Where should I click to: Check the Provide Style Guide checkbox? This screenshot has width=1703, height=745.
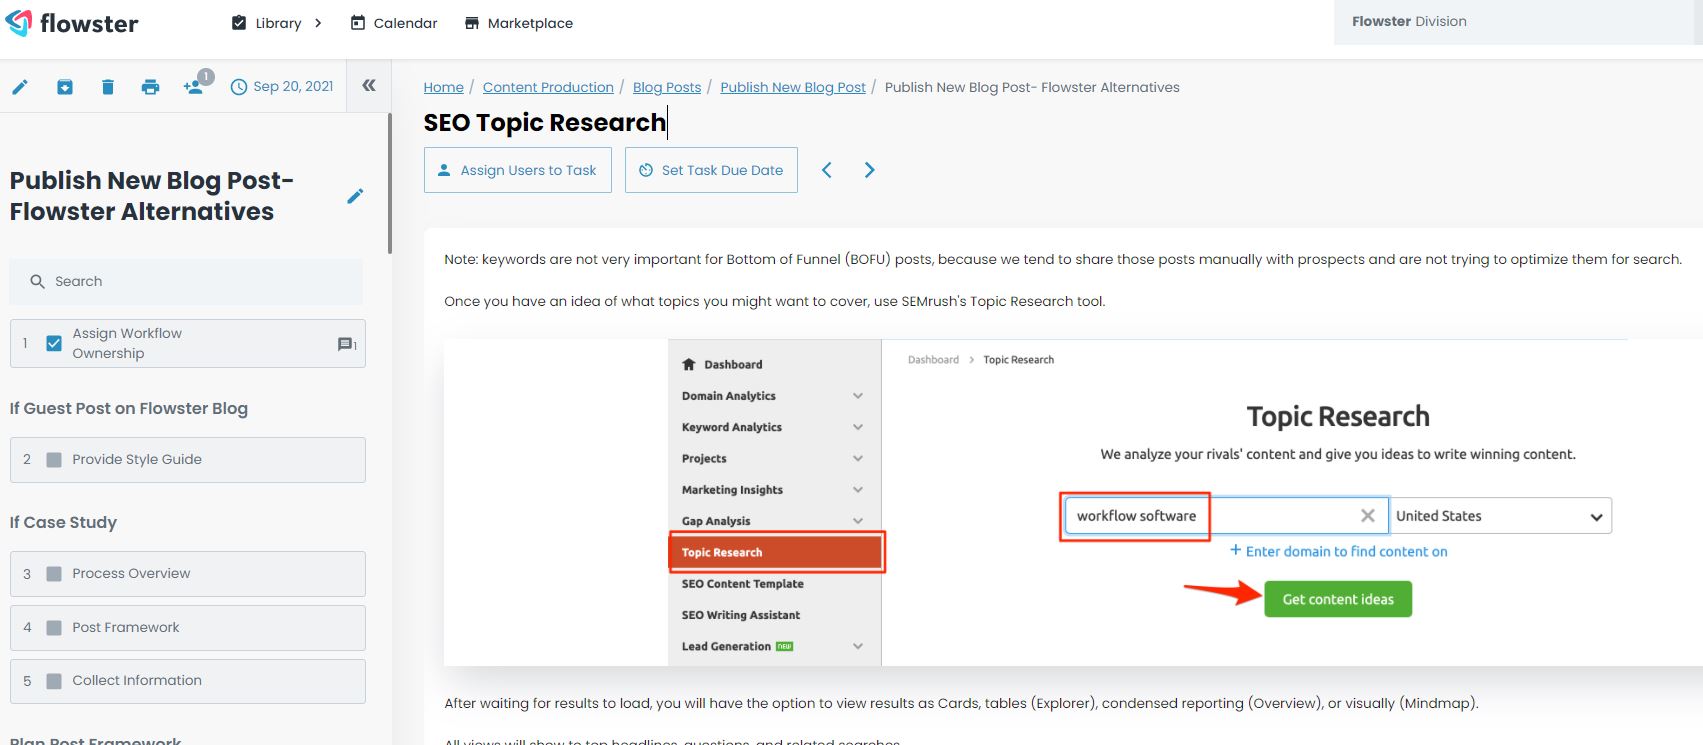pos(54,460)
